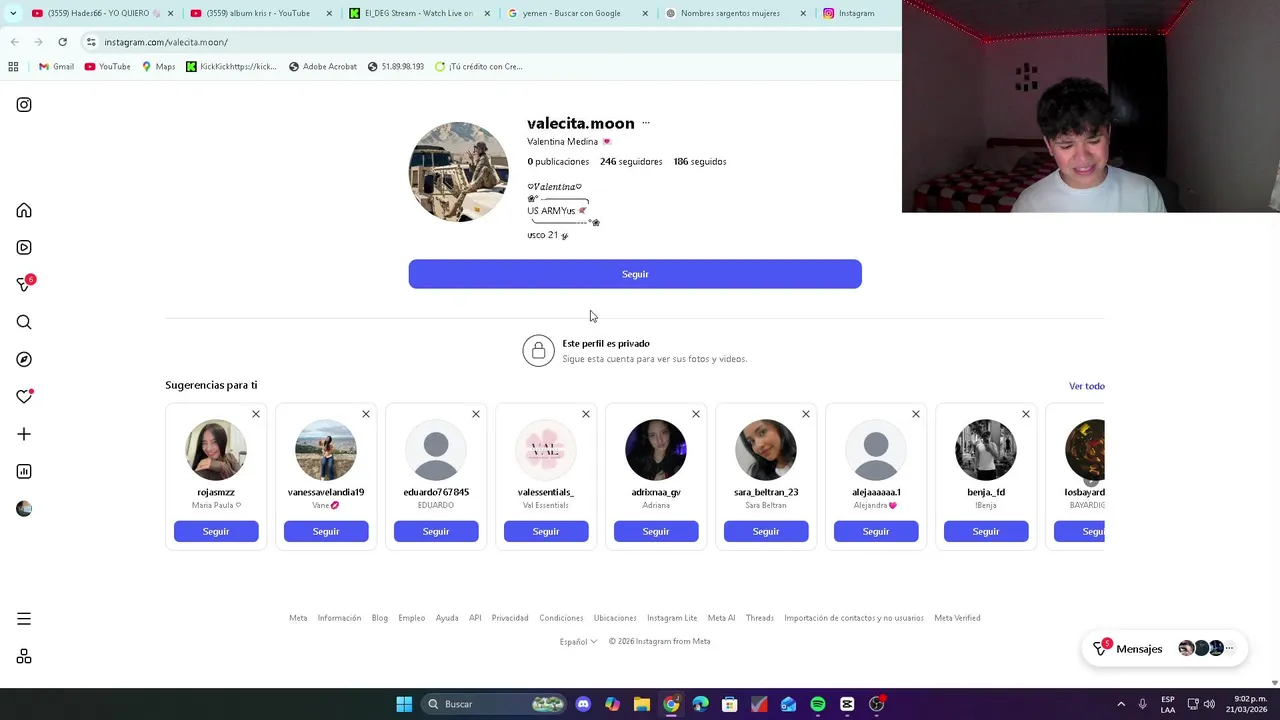This screenshot has width=1280, height=720.
Task: Switch to Nombres sargentos mujeres tab
Action: pos(730,13)
